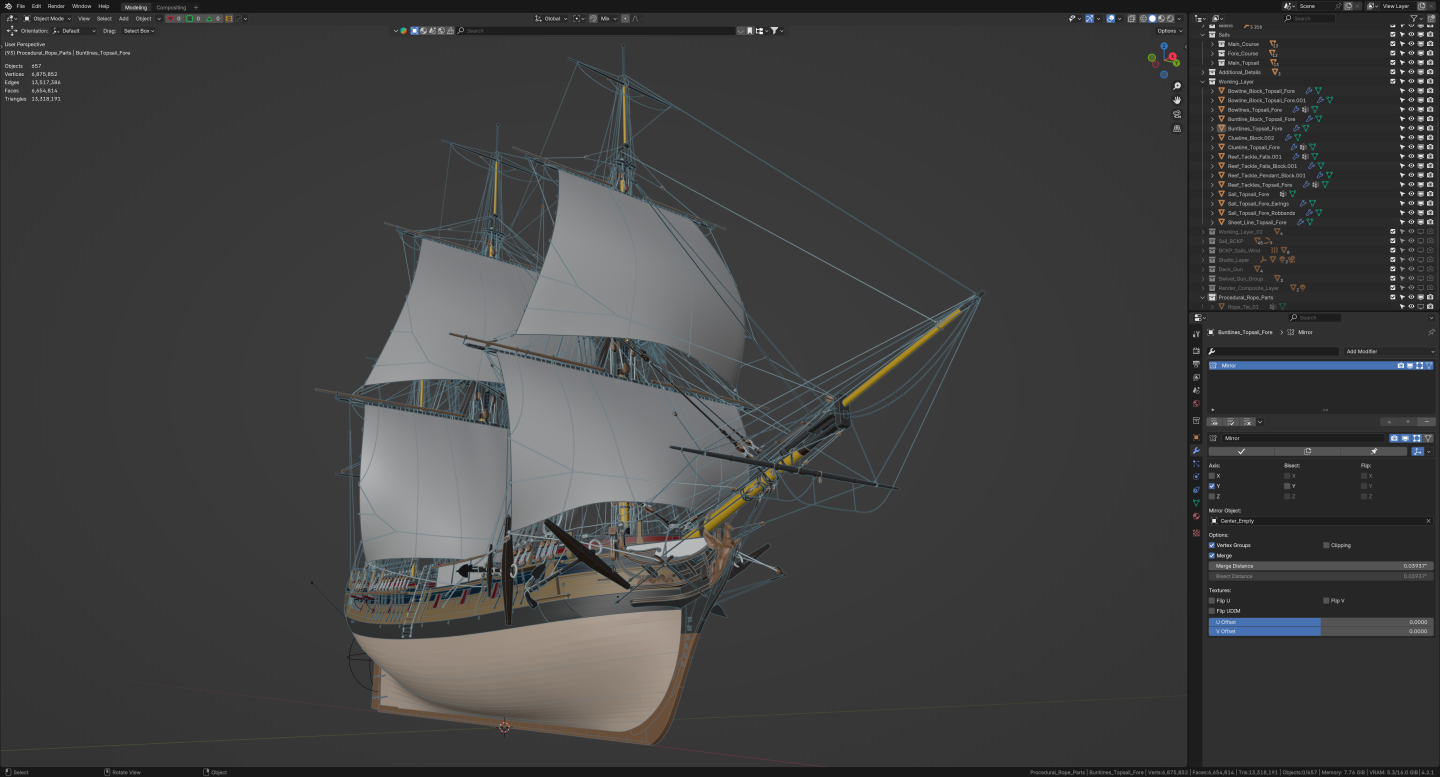Viewport: 1440px width, 777px height.
Task: Select Clueline_Topsail_Fore in outliner
Action: [x=1254, y=147]
